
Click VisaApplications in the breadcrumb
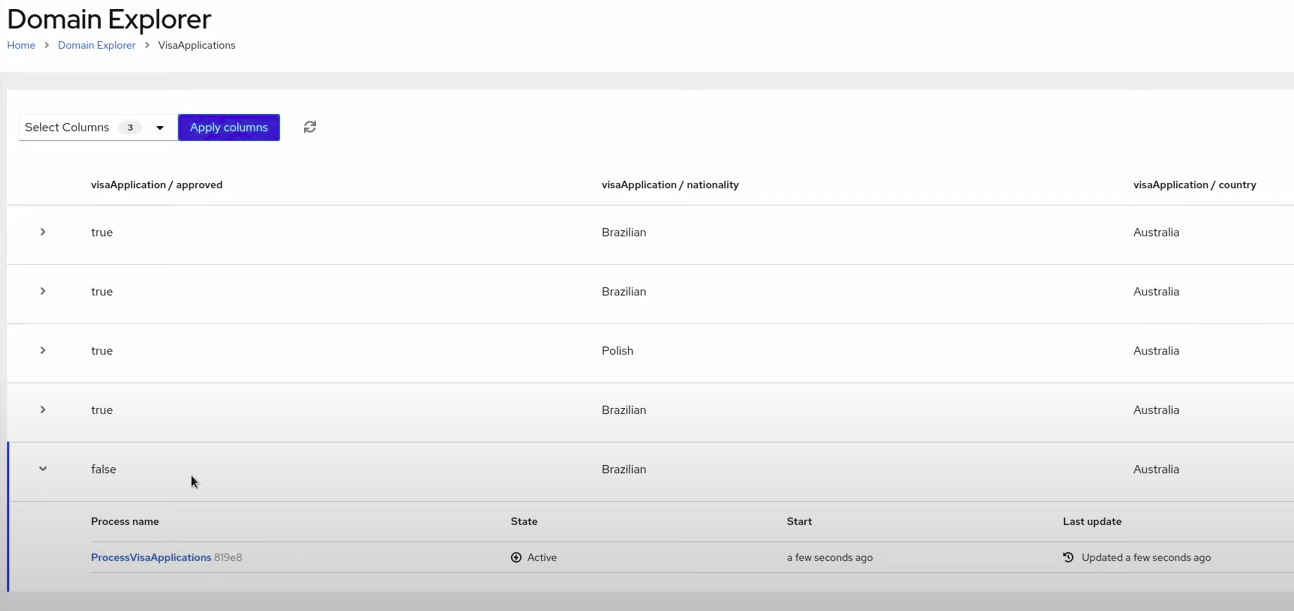[197, 45]
